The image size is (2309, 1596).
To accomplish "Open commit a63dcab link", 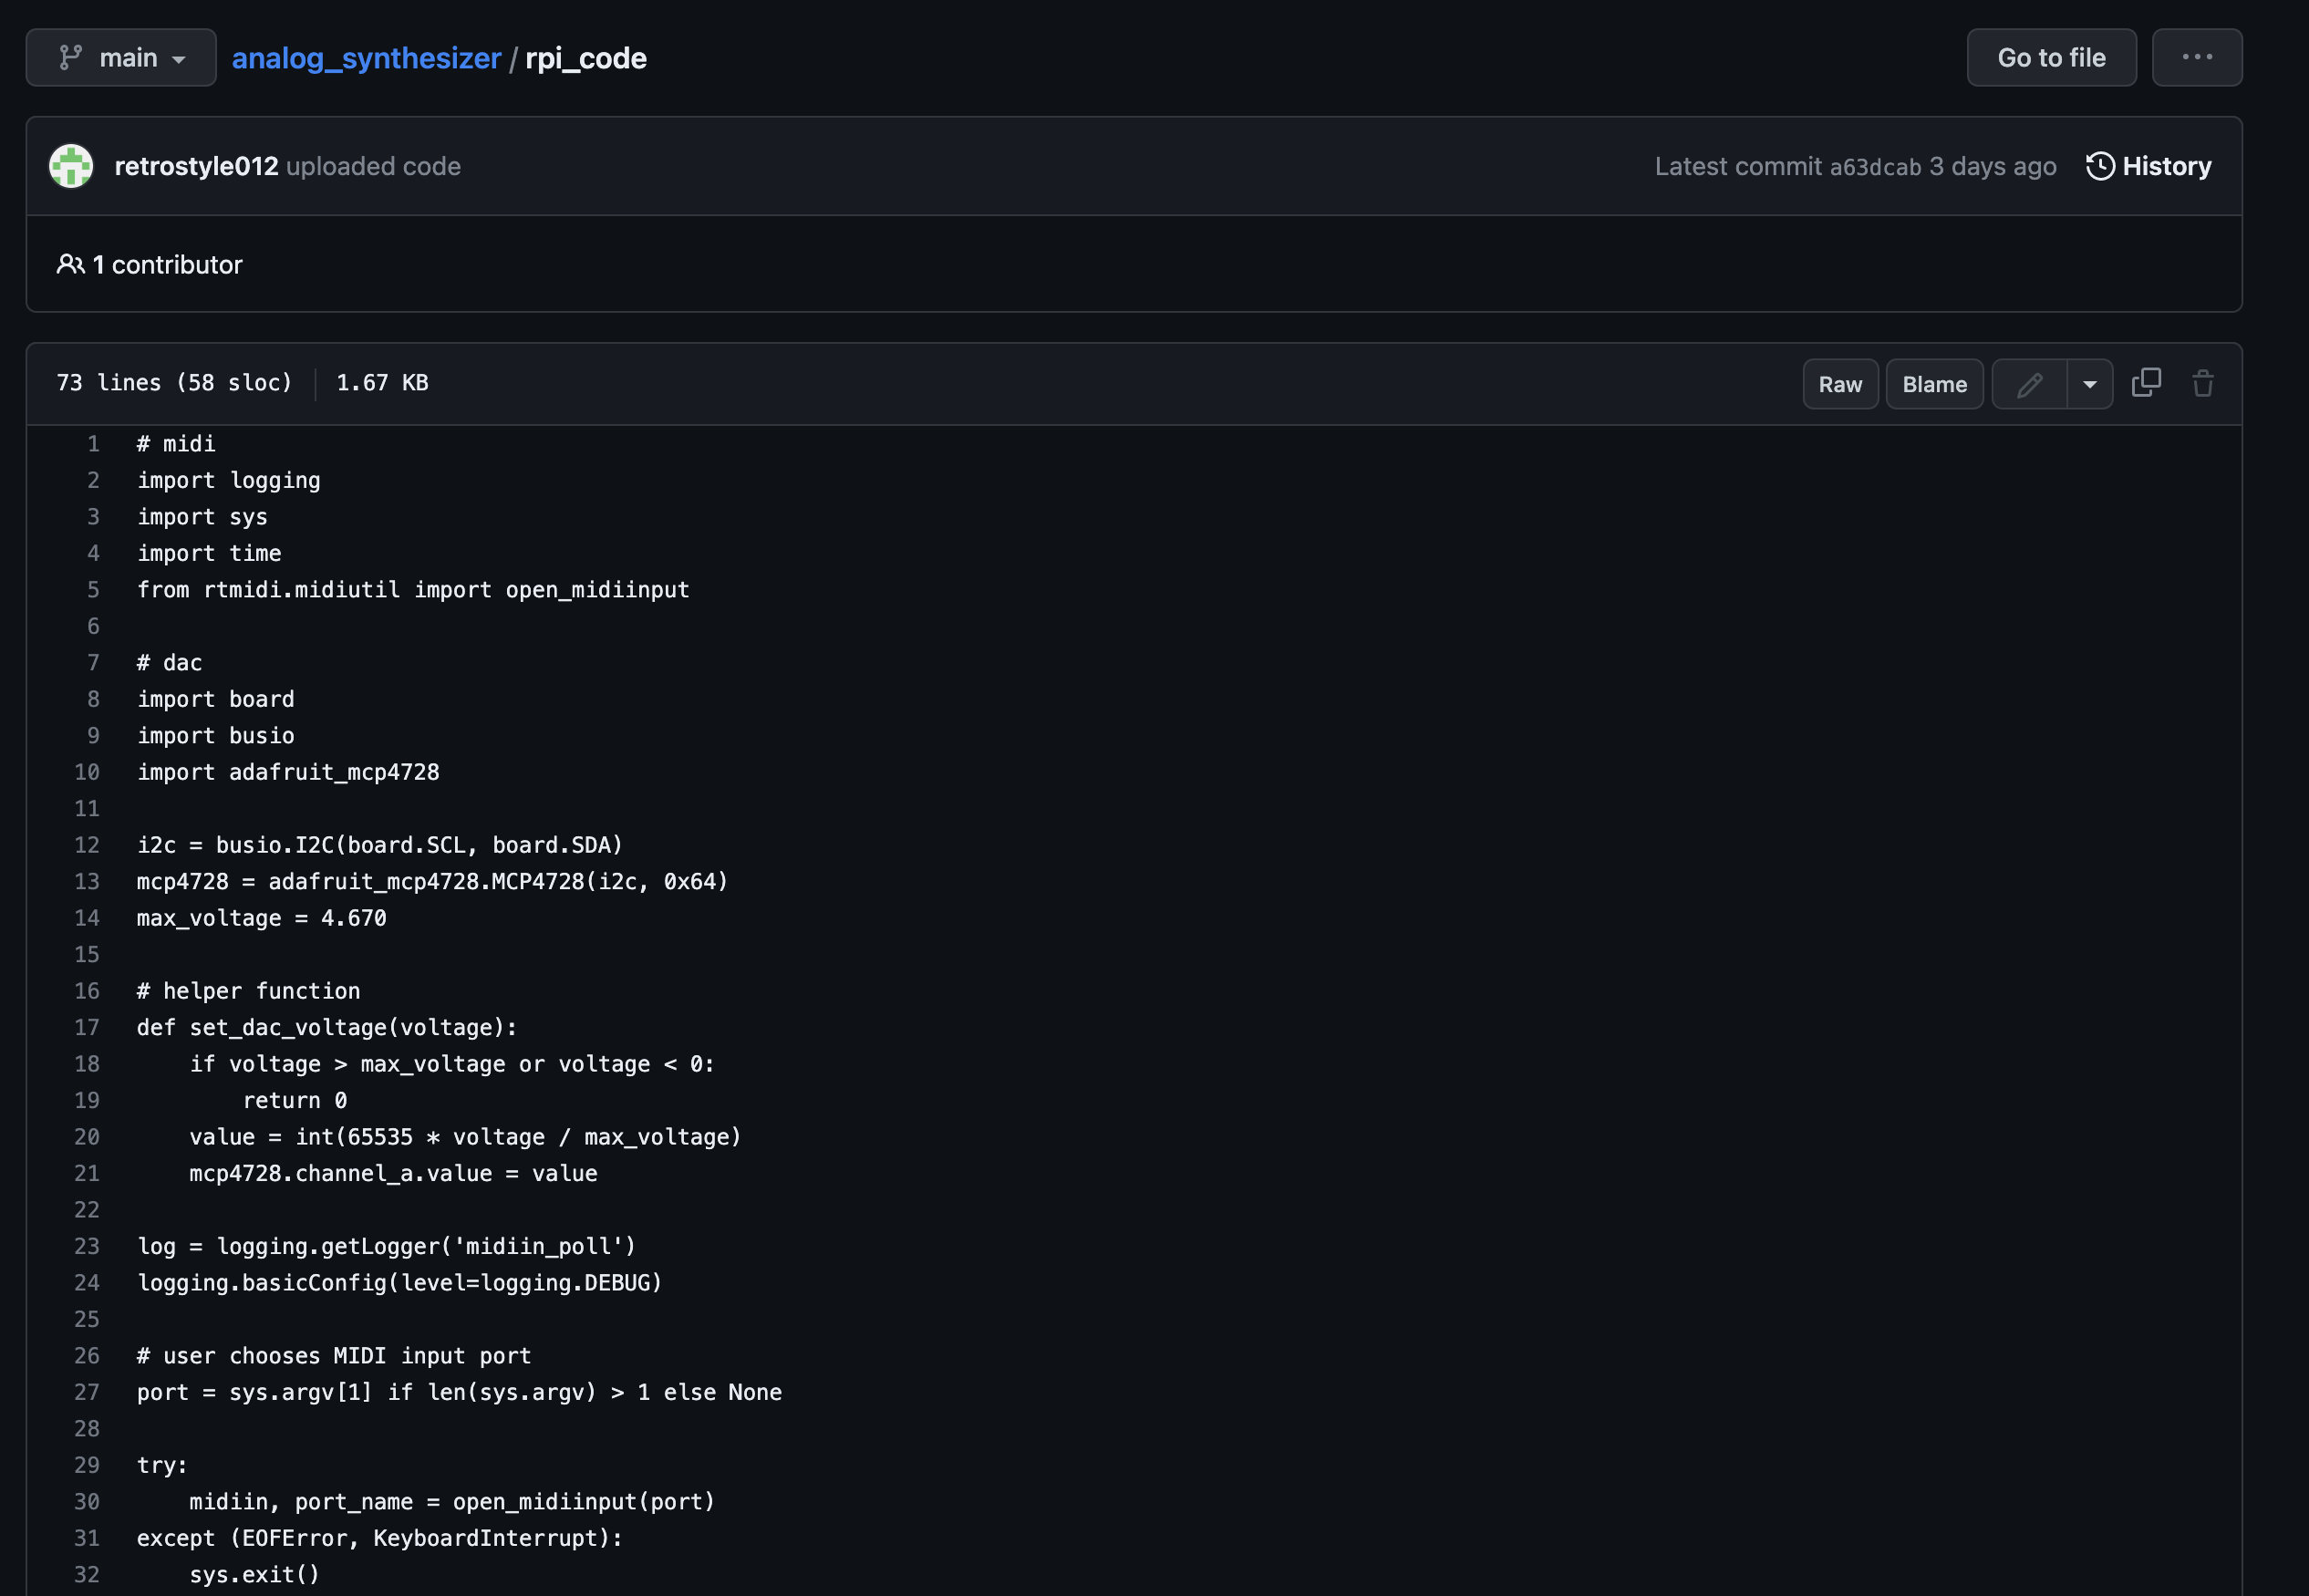I will [1875, 167].
